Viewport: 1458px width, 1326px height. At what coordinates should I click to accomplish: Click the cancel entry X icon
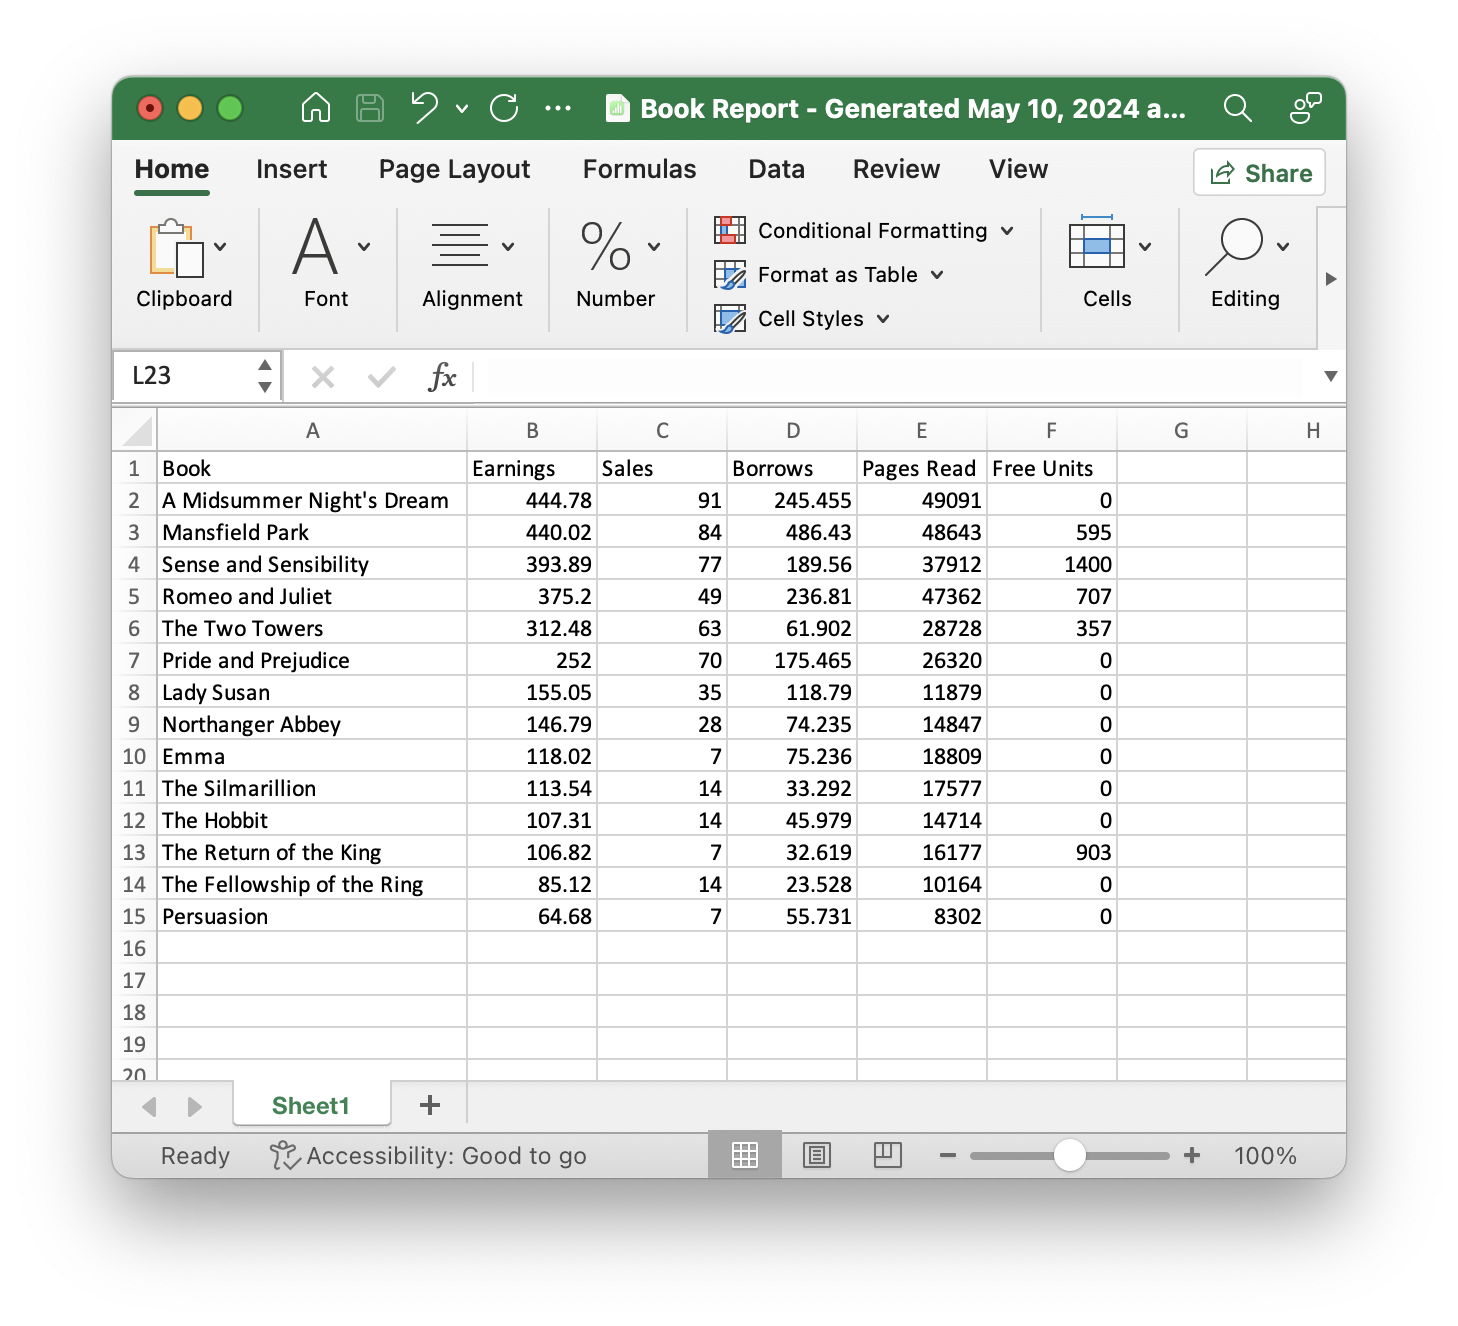(322, 377)
